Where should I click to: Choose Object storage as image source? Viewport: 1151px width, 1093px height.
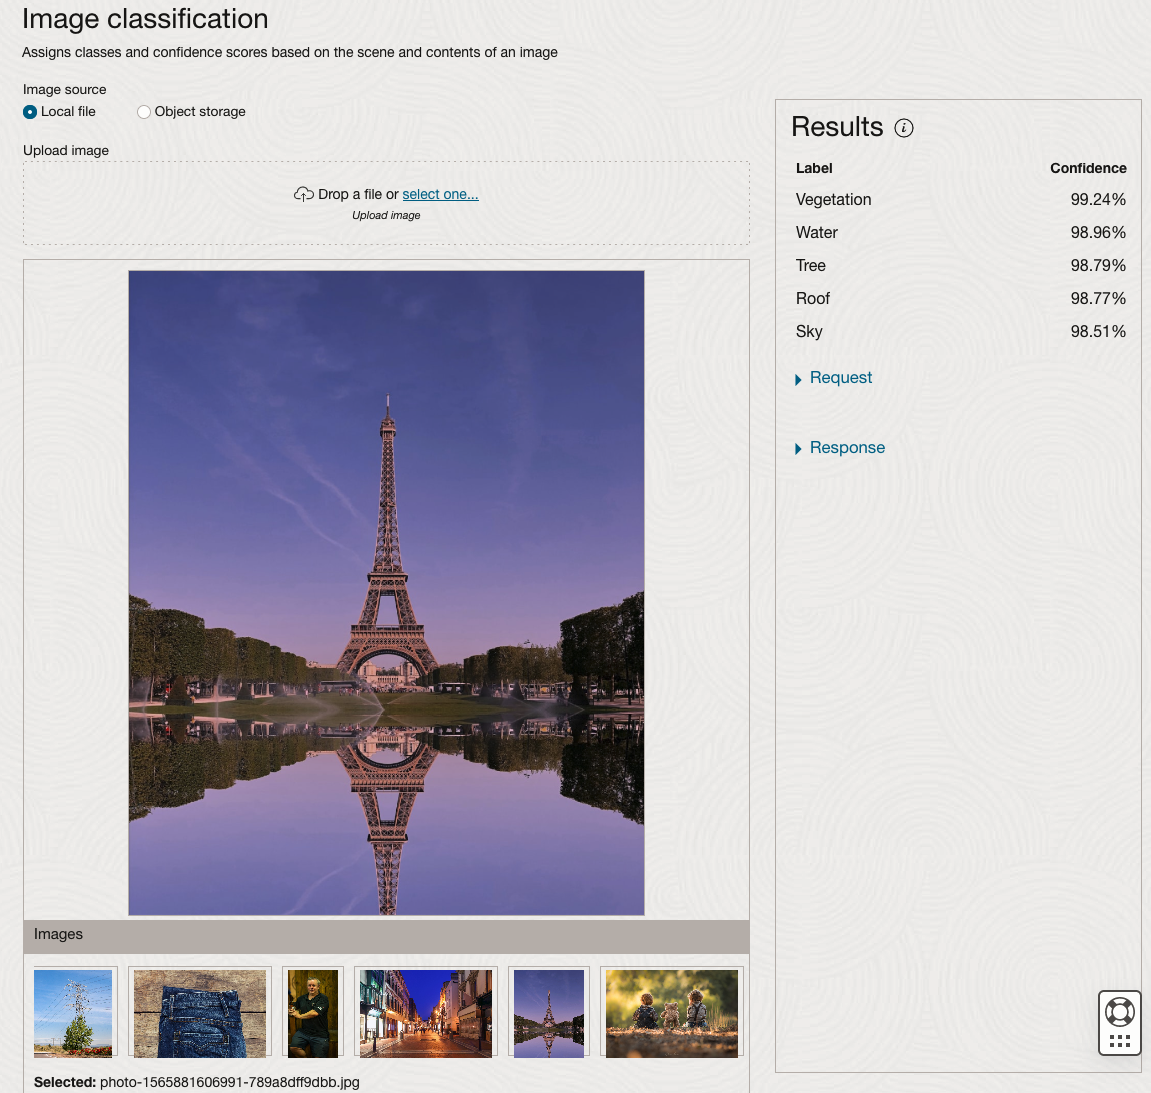(x=144, y=112)
